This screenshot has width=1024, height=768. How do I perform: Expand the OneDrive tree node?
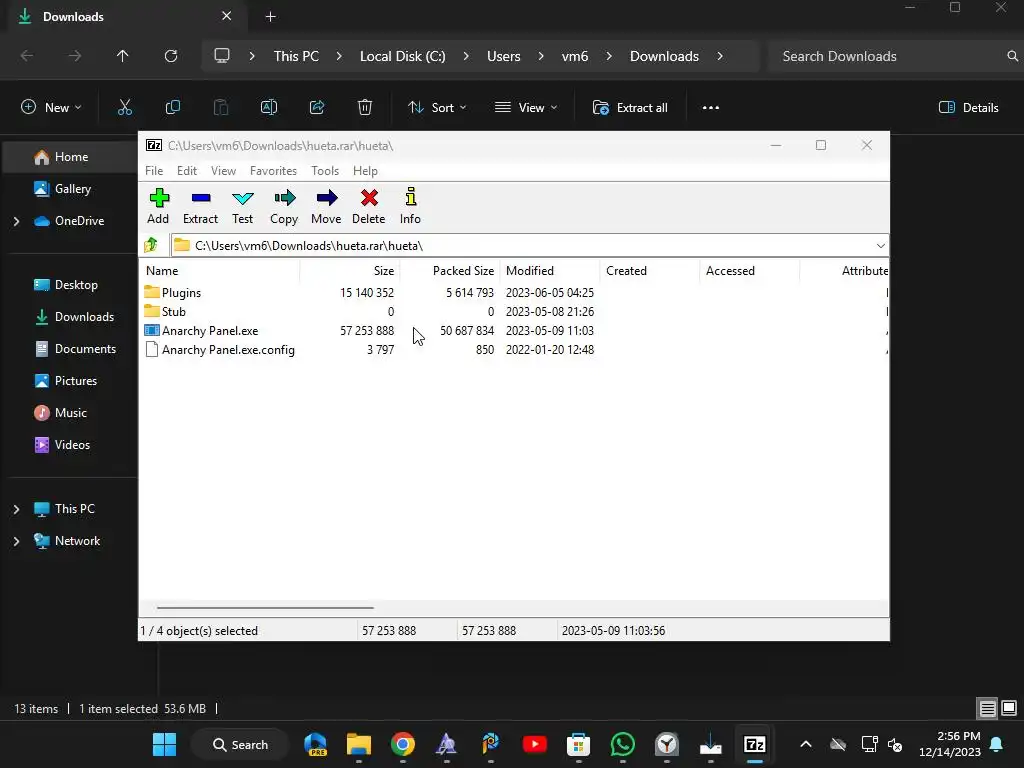pos(16,221)
